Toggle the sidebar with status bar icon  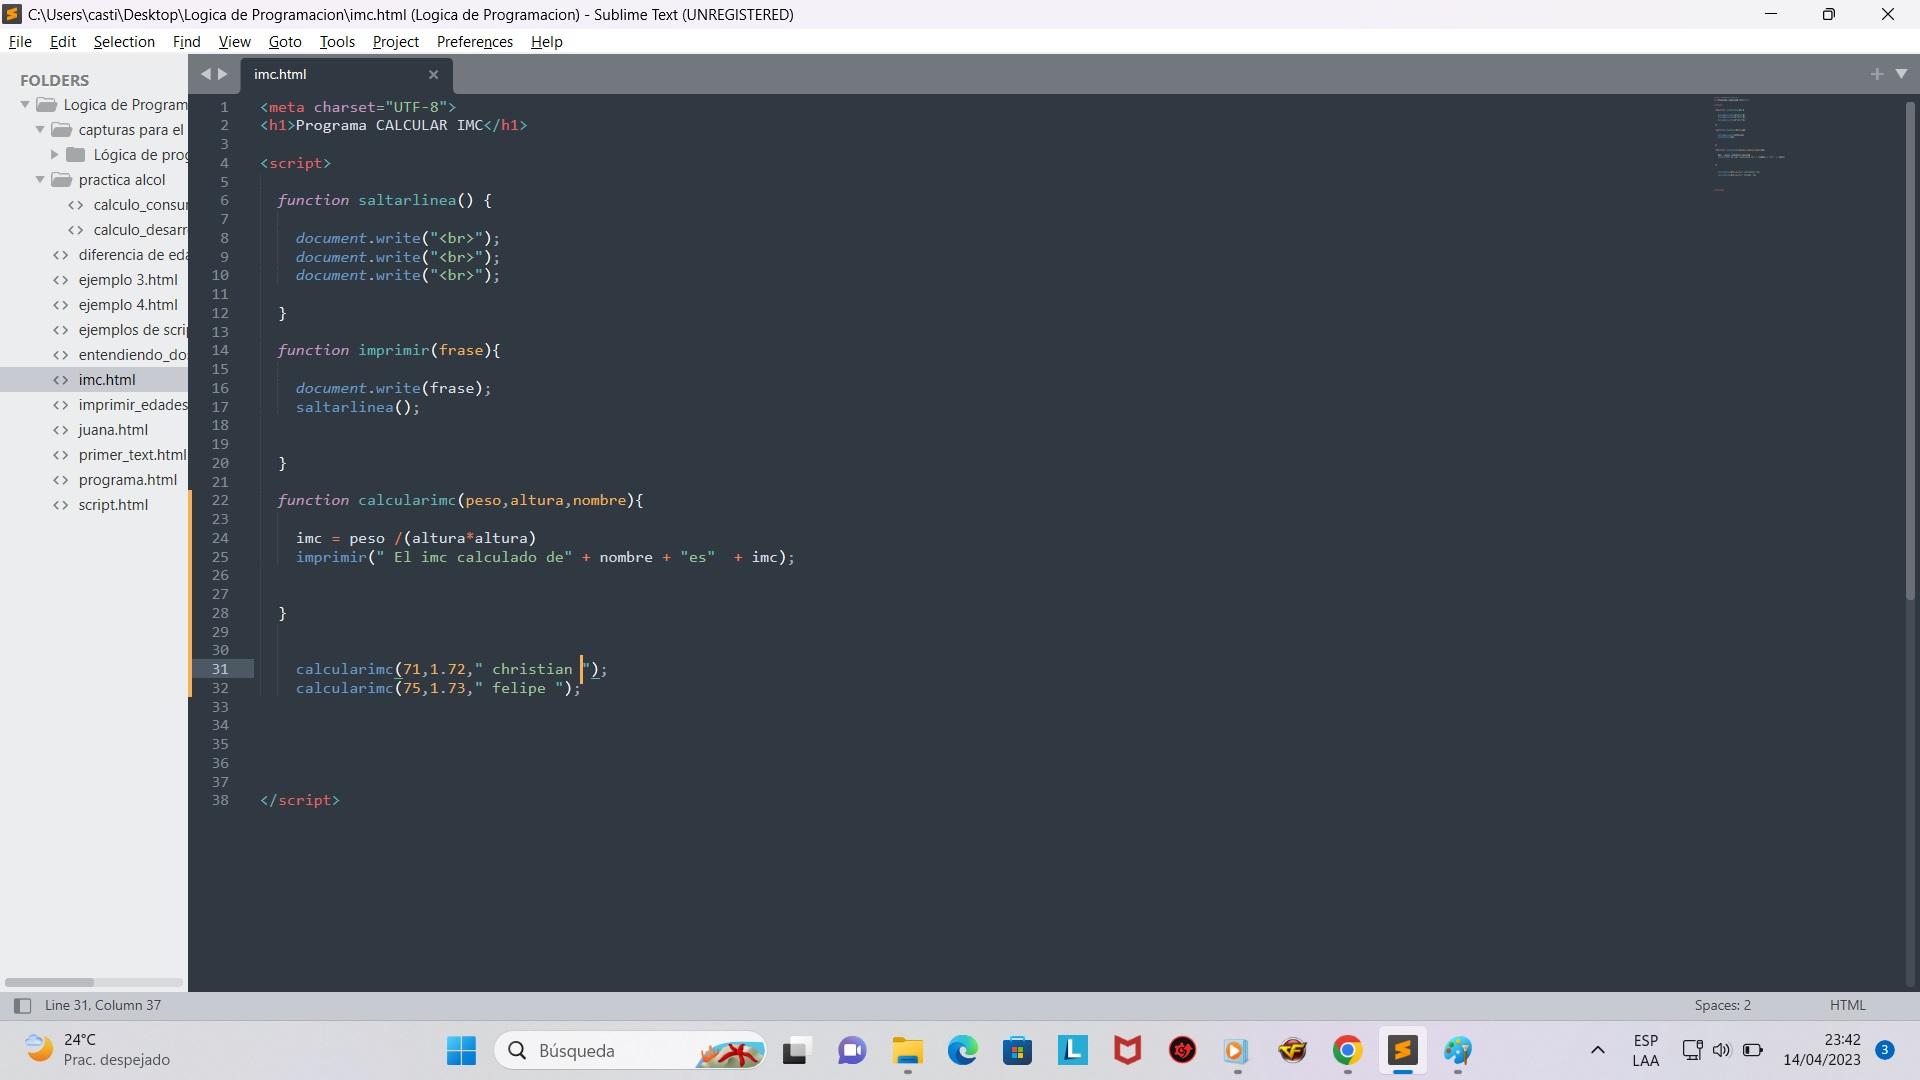(22, 1006)
